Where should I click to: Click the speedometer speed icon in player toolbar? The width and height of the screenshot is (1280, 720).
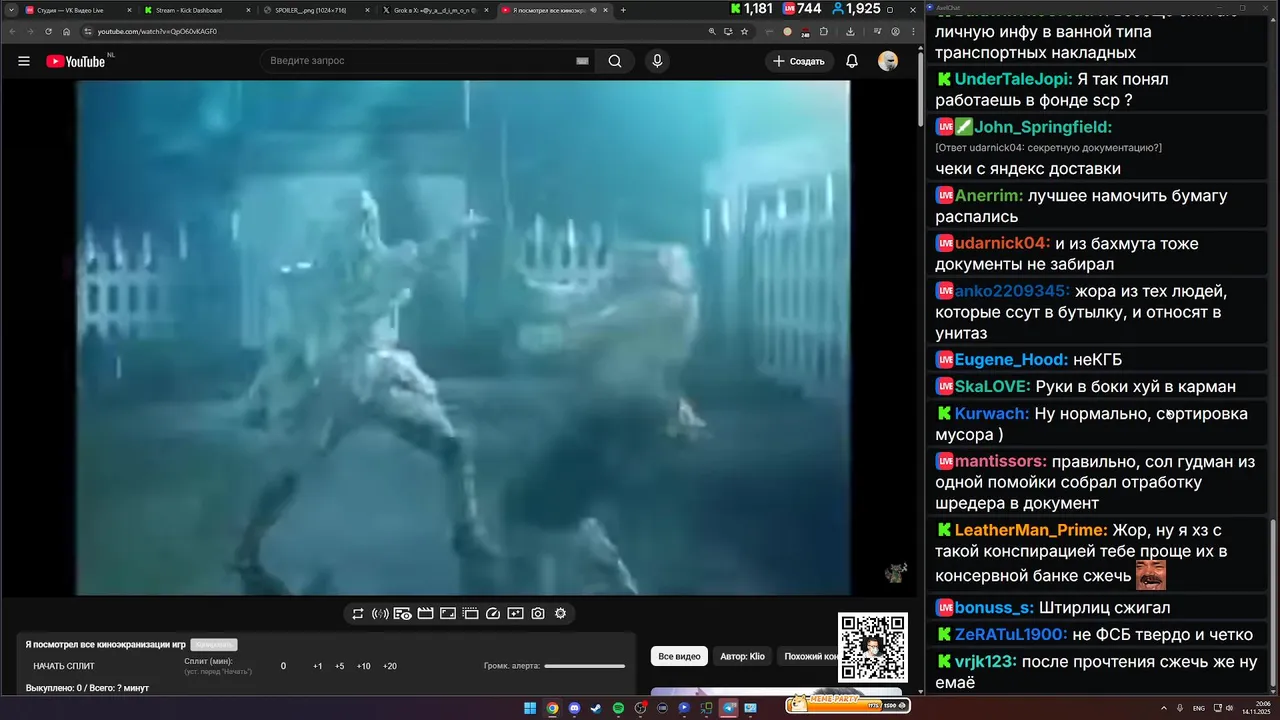tap(493, 614)
